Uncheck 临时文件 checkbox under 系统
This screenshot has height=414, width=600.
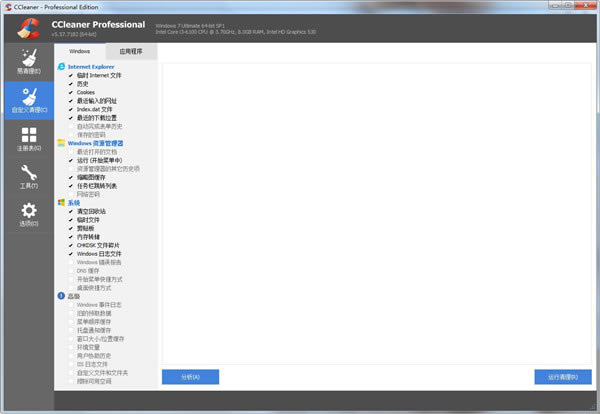(x=71, y=220)
